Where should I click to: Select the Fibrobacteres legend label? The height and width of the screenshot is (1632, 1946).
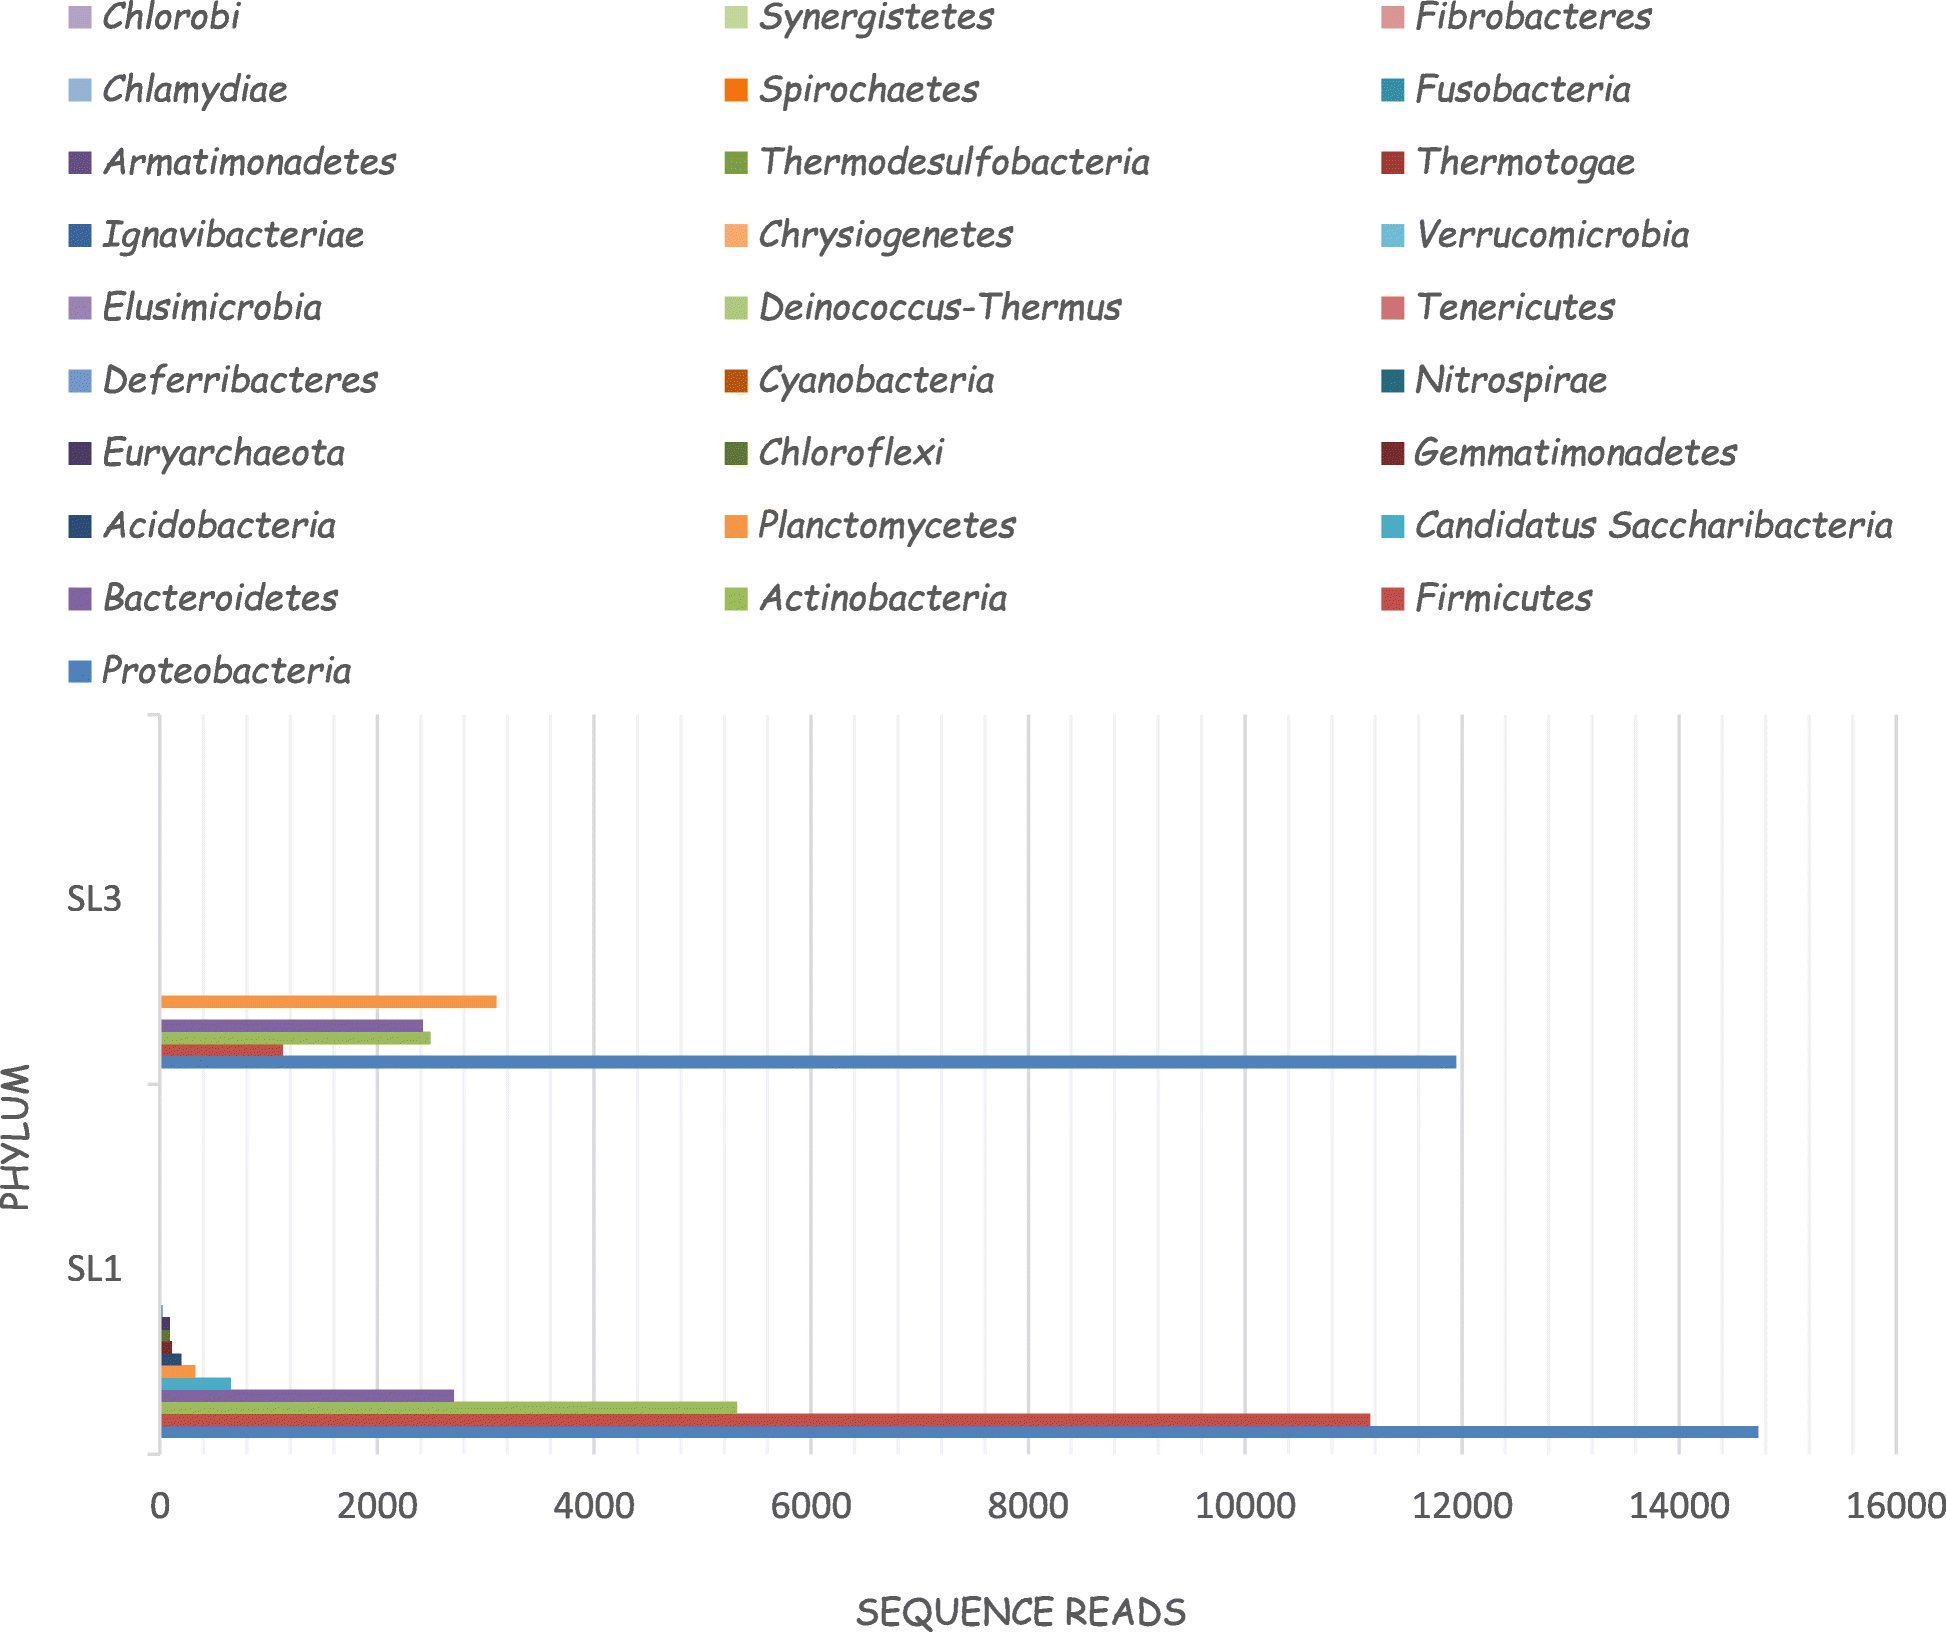tap(1533, 17)
